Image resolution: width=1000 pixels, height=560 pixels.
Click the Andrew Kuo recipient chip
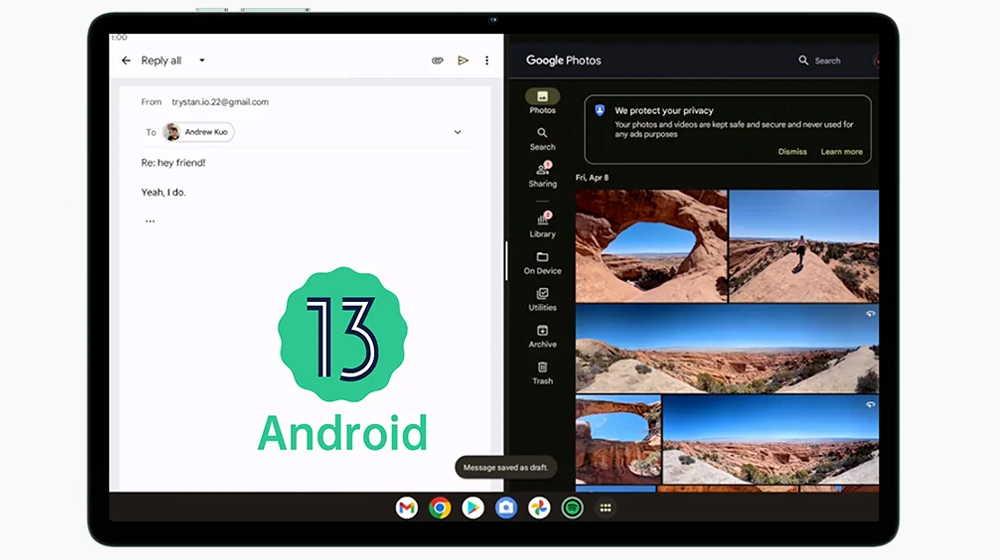[x=198, y=132]
